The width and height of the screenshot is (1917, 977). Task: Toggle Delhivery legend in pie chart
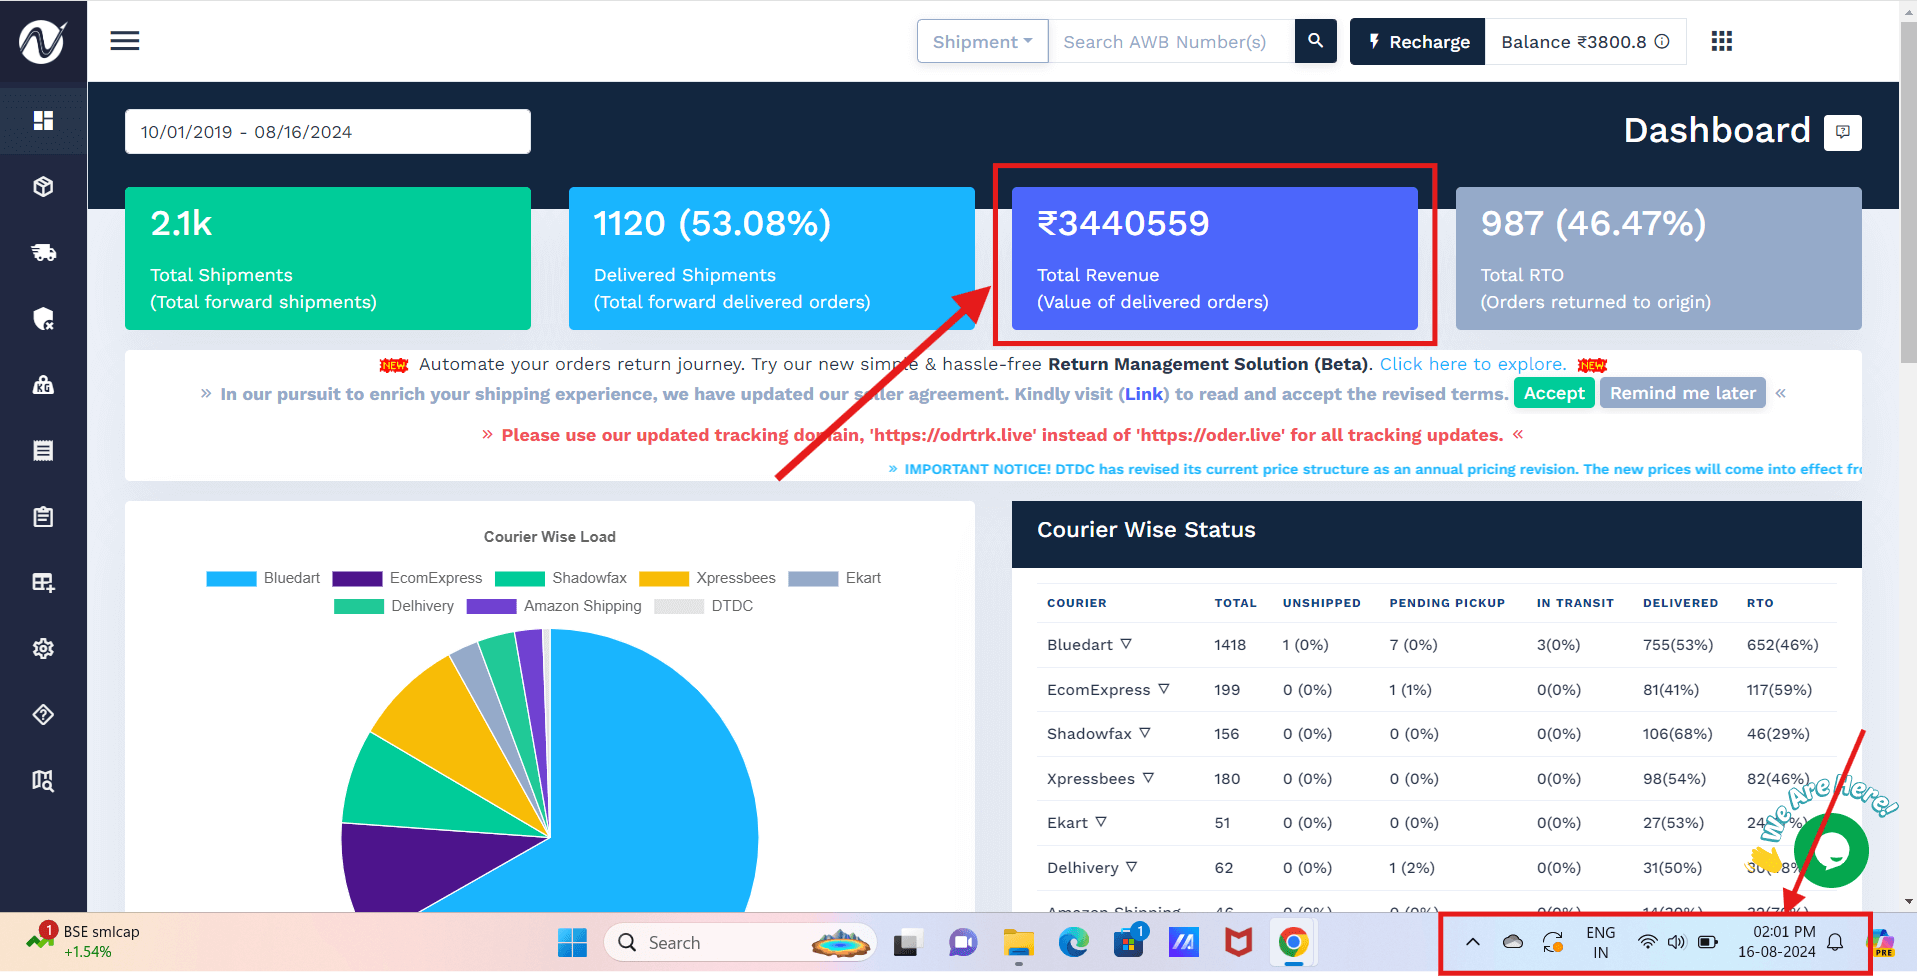tap(394, 606)
